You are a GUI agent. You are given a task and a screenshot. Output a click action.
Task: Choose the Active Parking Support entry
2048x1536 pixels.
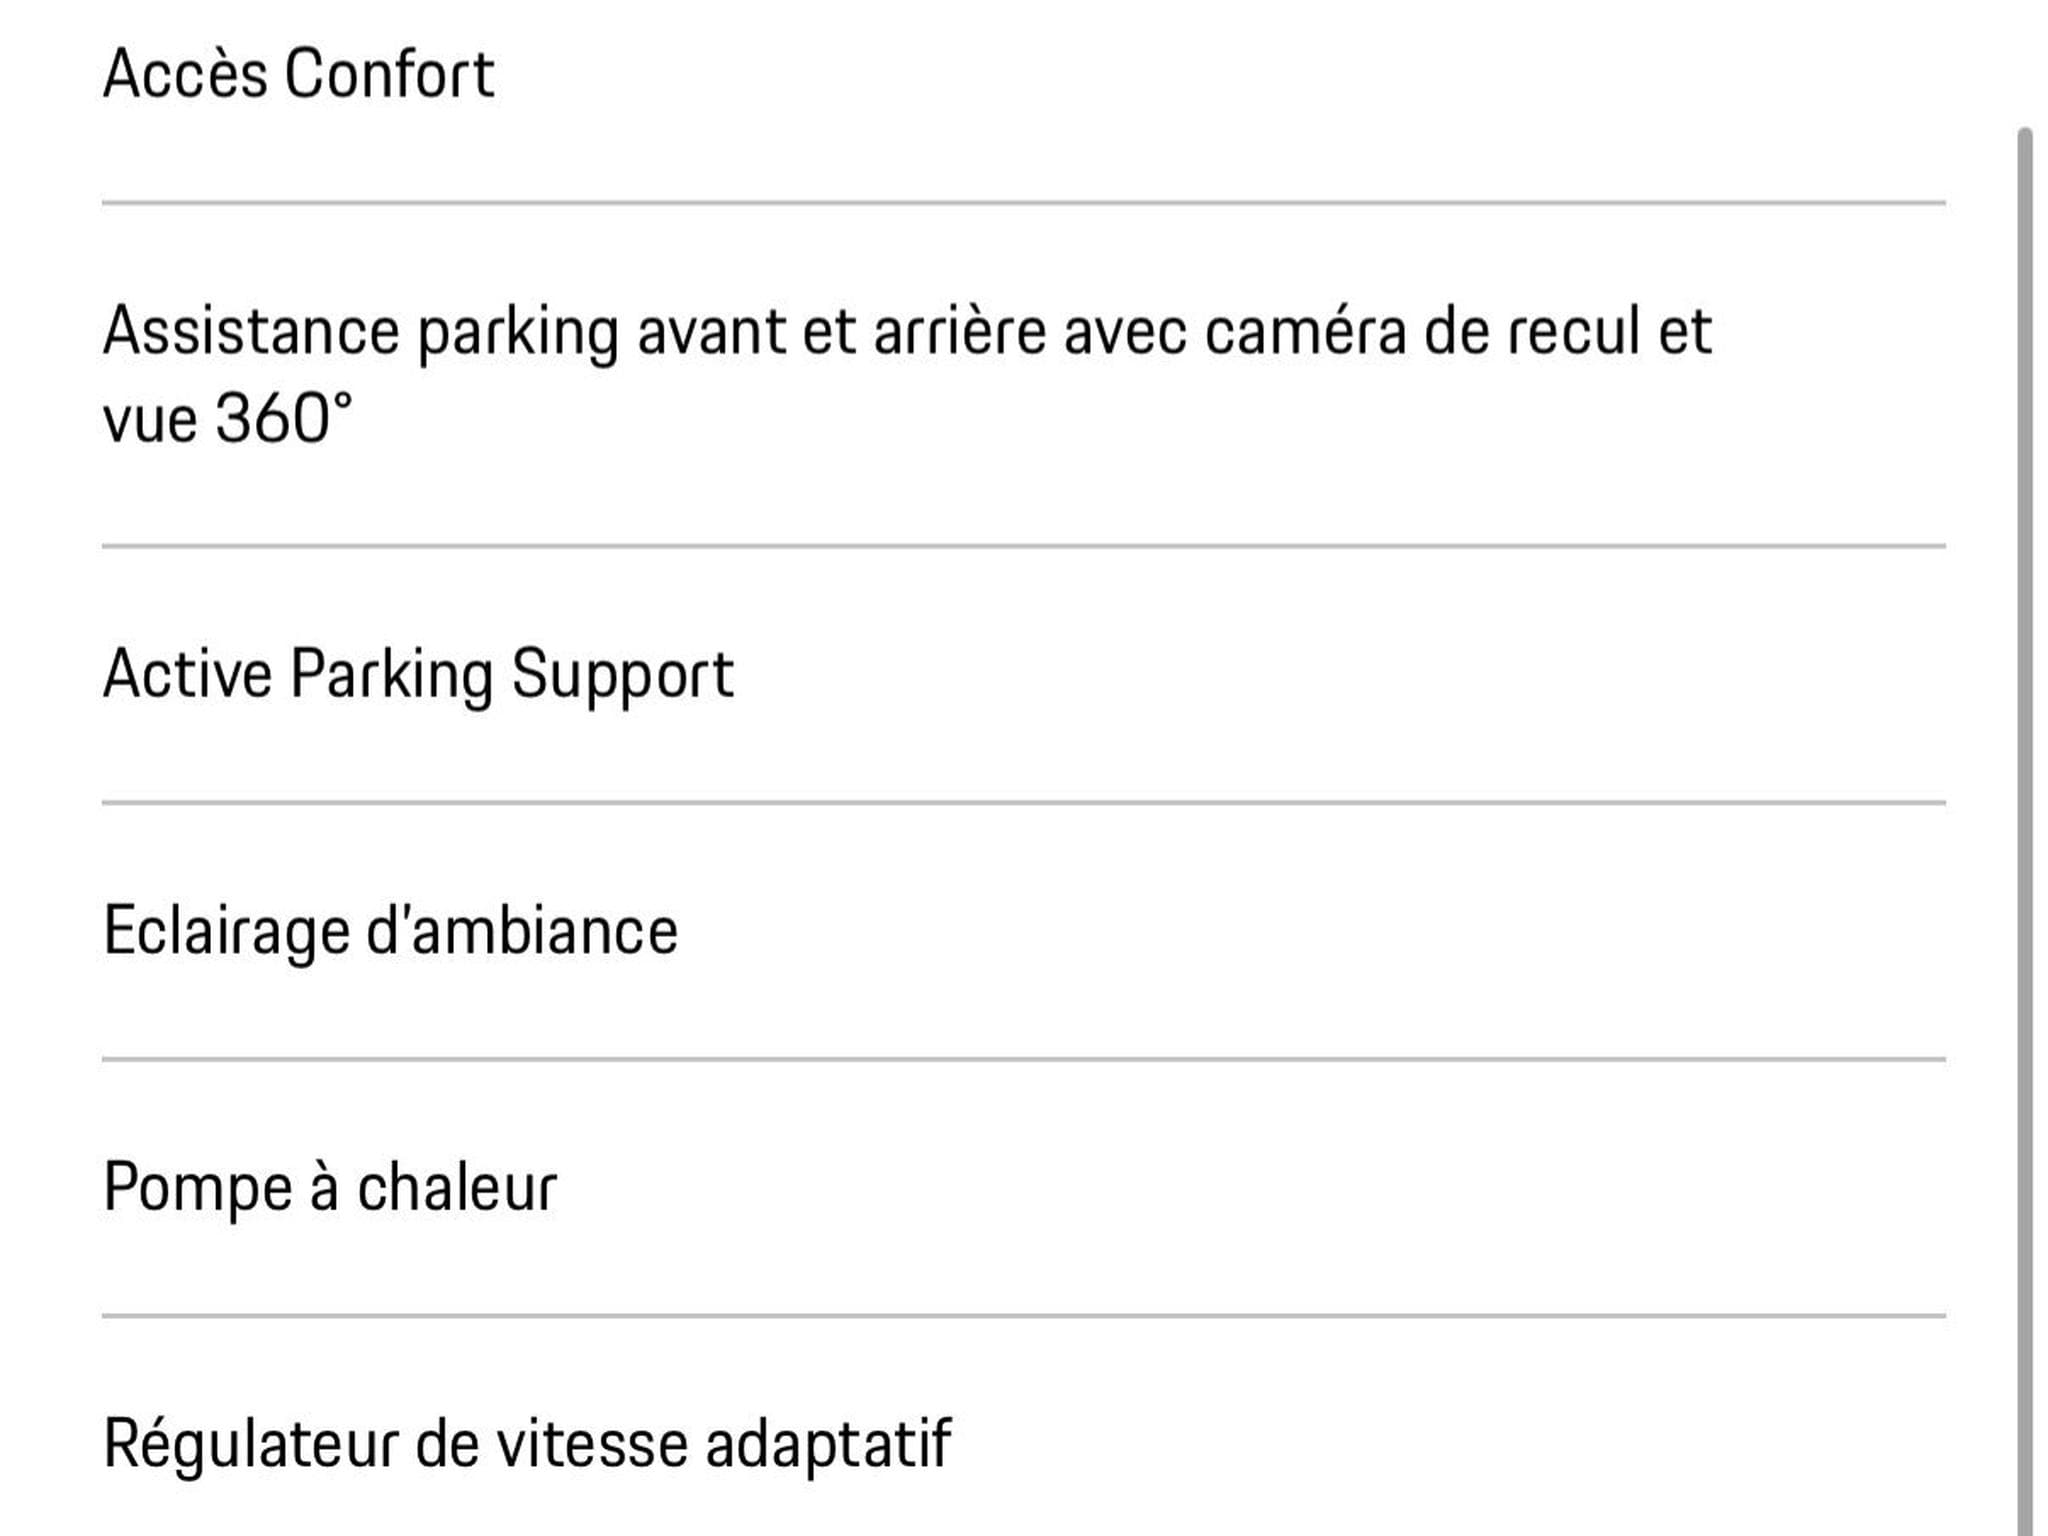pyautogui.click(x=1023, y=675)
